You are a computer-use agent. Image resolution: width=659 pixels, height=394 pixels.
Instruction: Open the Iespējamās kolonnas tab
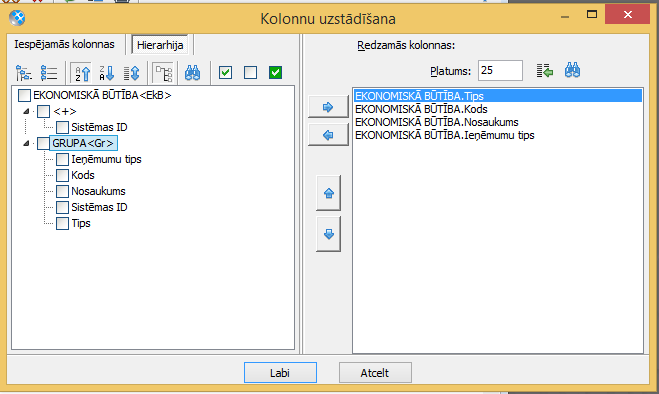point(64,44)
